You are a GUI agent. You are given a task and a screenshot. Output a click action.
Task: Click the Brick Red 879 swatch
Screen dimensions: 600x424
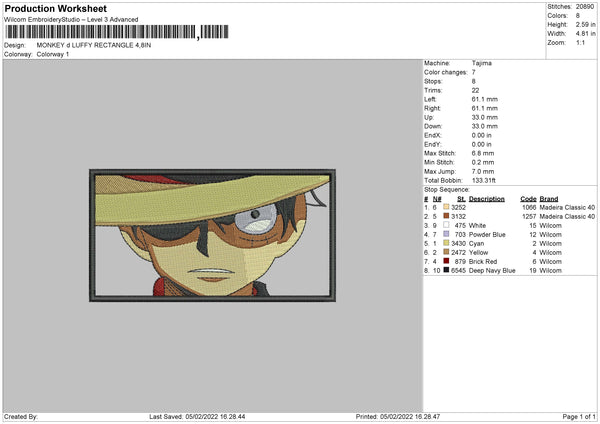(446, 261)
